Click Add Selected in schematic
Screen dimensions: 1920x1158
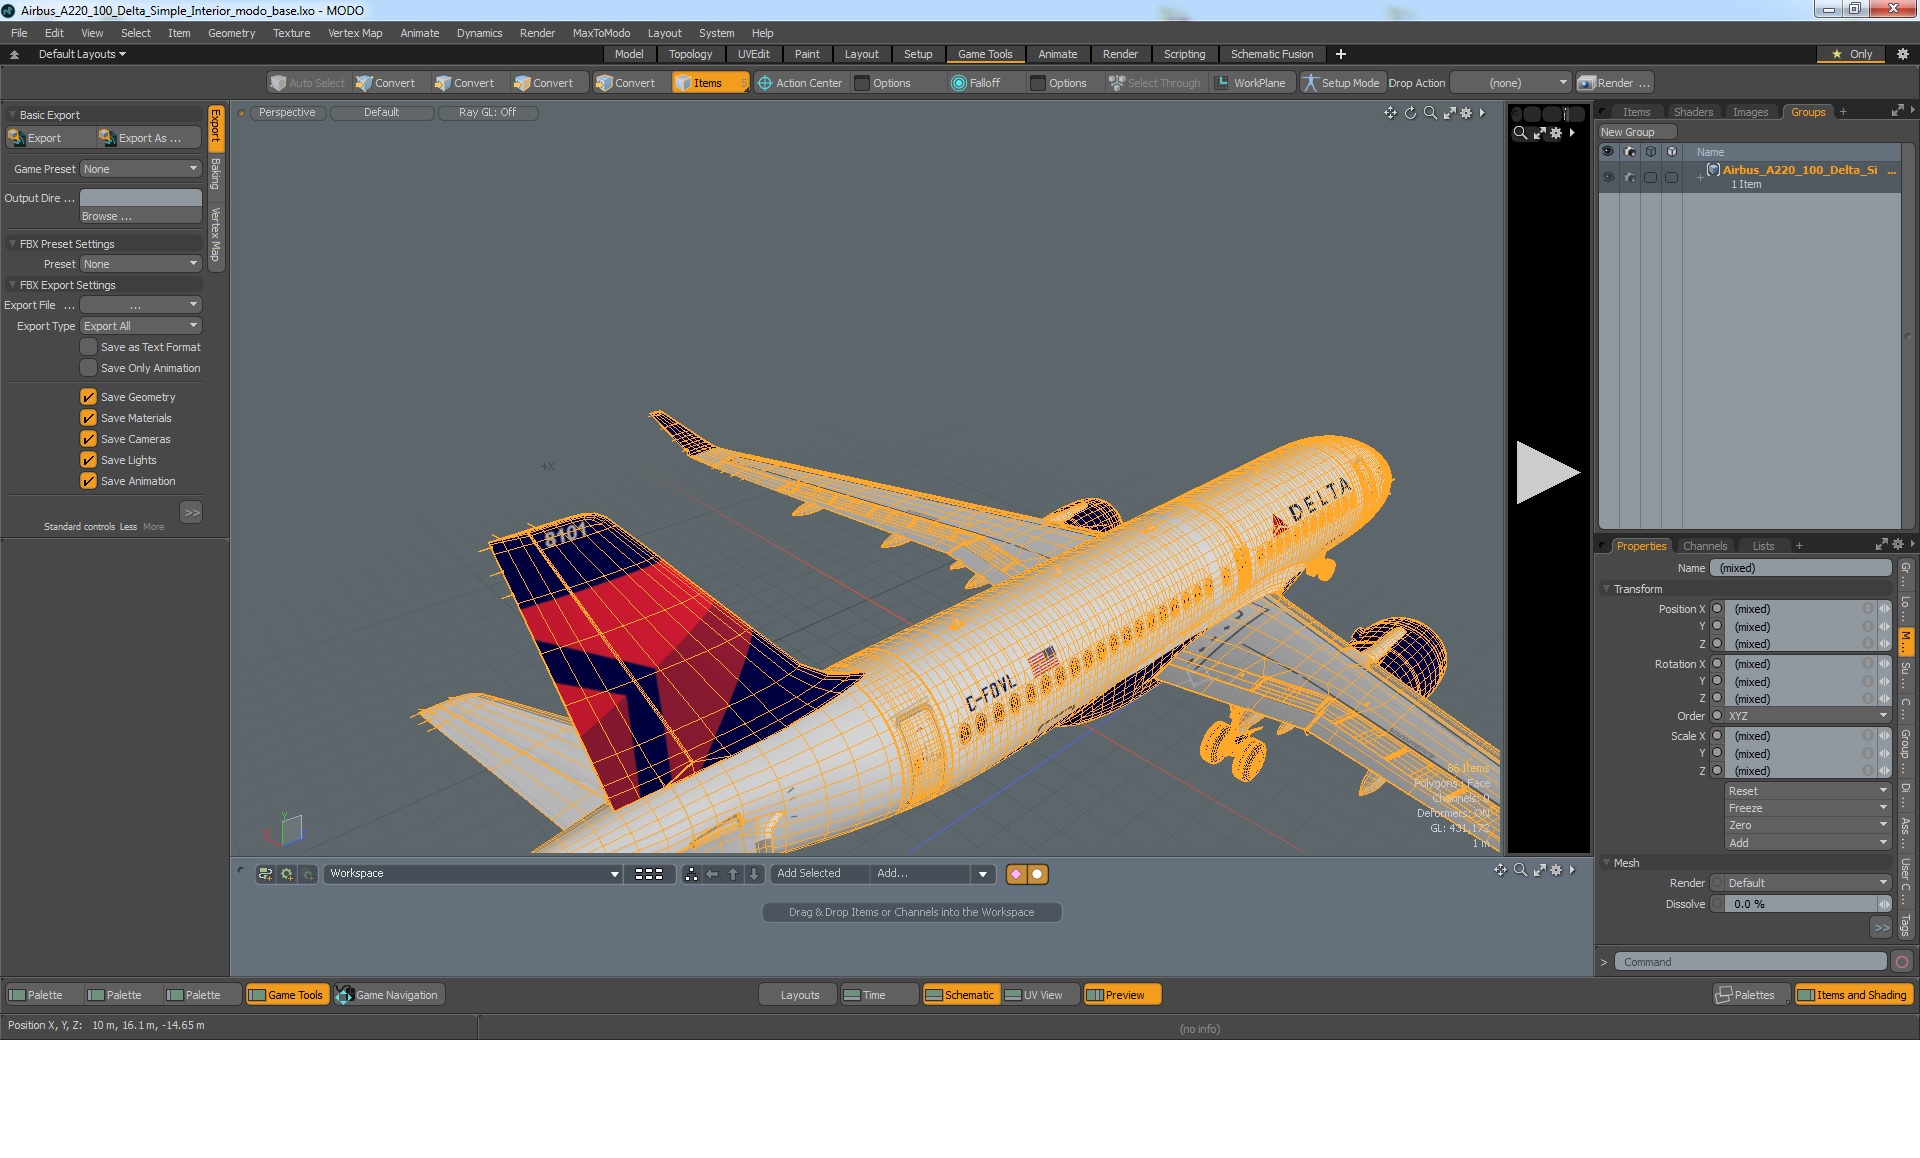click(x=819, y=874)
